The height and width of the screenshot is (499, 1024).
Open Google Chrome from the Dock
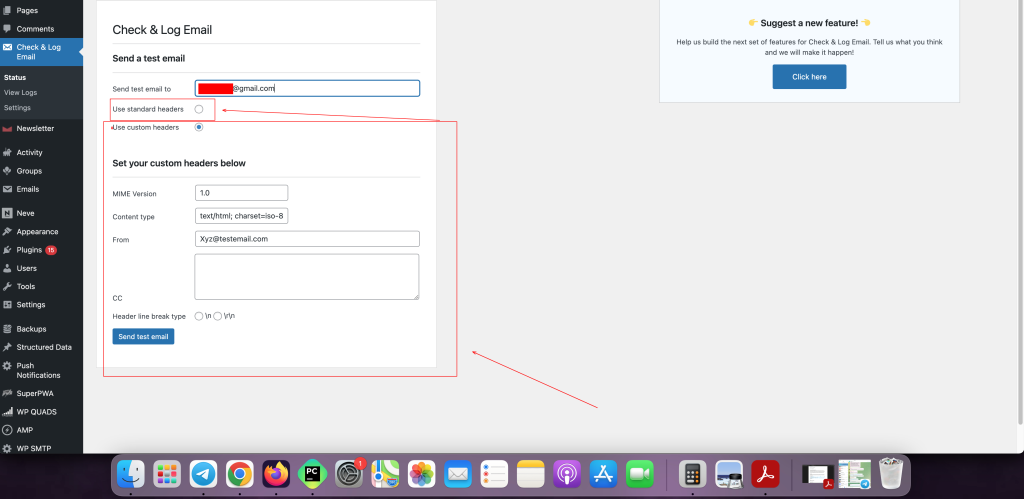point(240,474)
